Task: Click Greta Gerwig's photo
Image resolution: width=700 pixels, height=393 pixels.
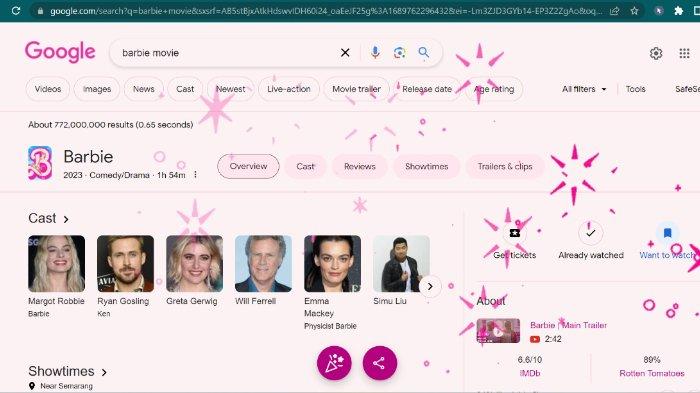Action: click(195, 263)
